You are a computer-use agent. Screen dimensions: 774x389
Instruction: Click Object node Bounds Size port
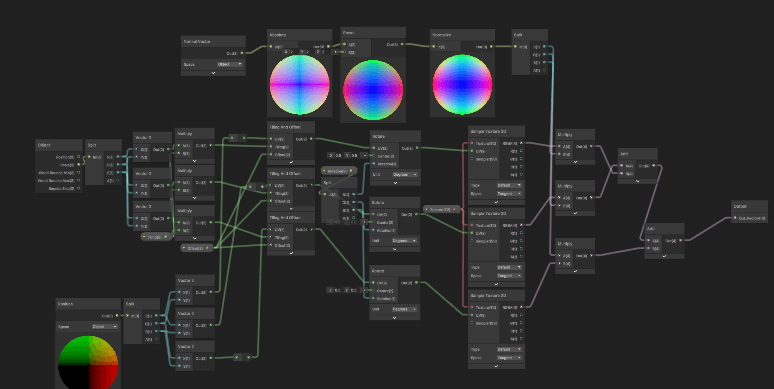tap(78, 189)
